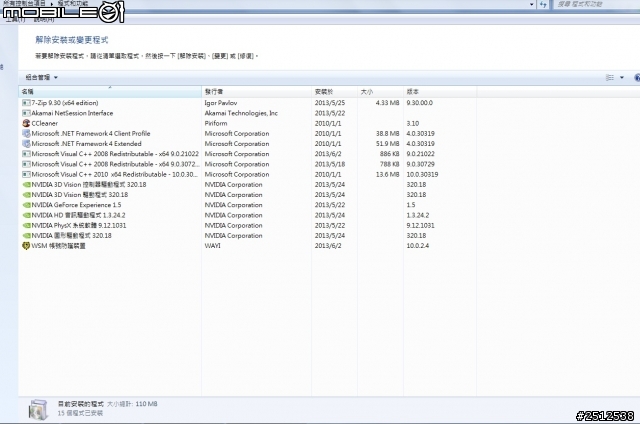Click the Akamai NetSession Interface icon

(x=26, y=113)
